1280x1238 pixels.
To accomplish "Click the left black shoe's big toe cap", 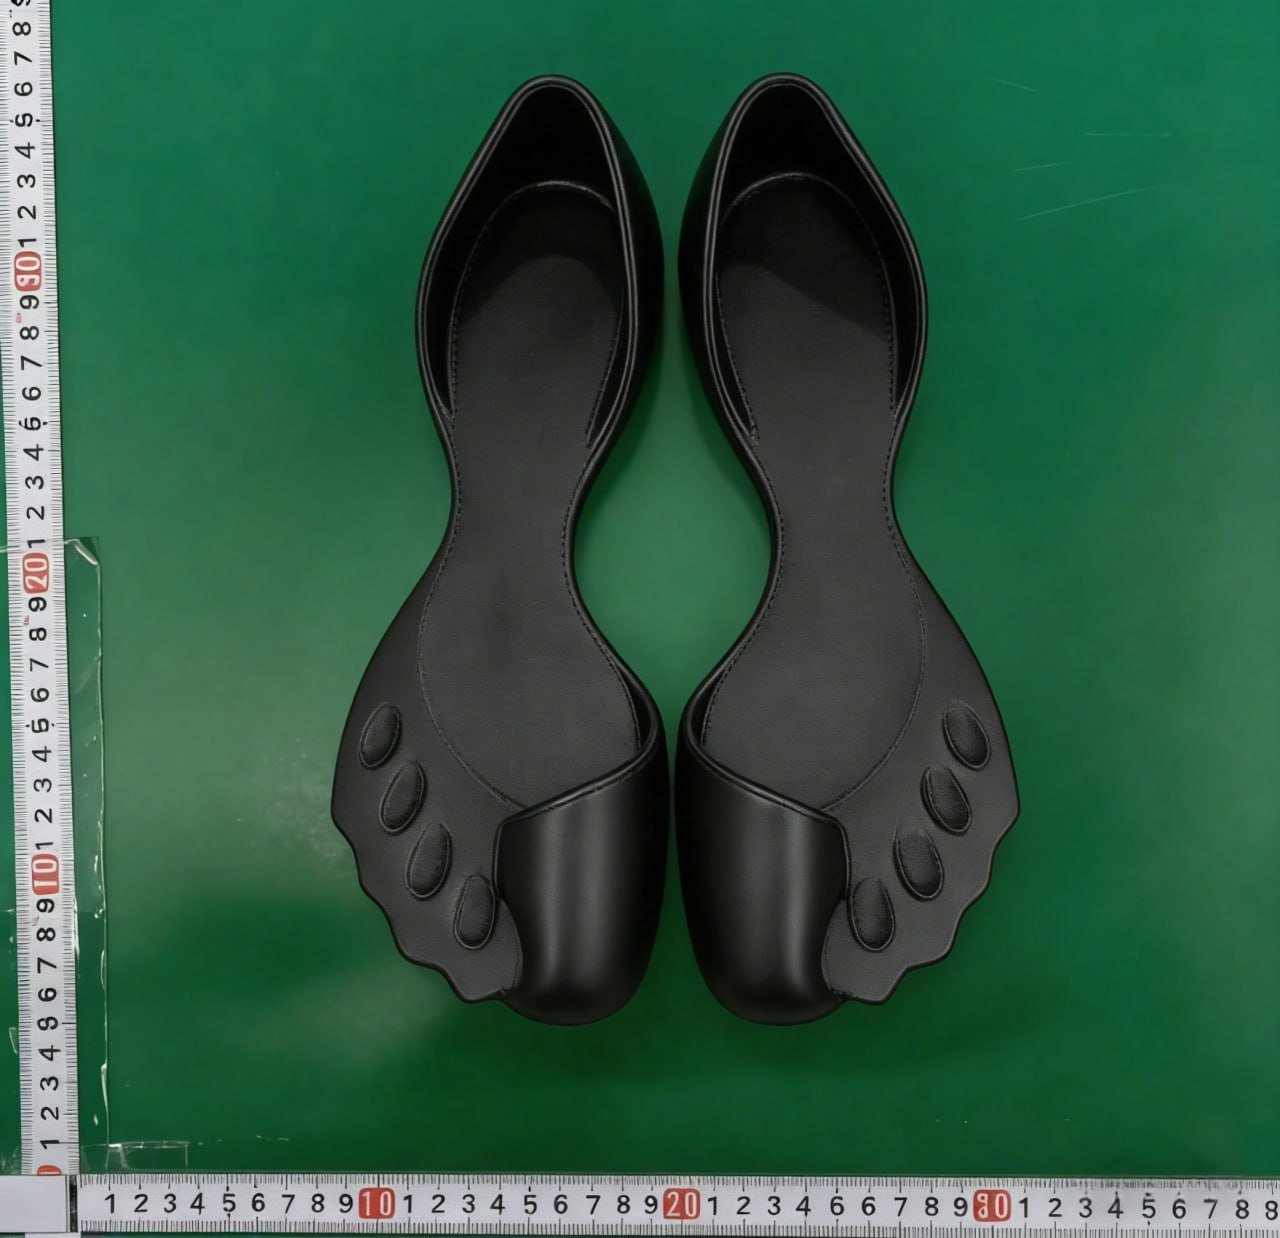I will 580,900.
